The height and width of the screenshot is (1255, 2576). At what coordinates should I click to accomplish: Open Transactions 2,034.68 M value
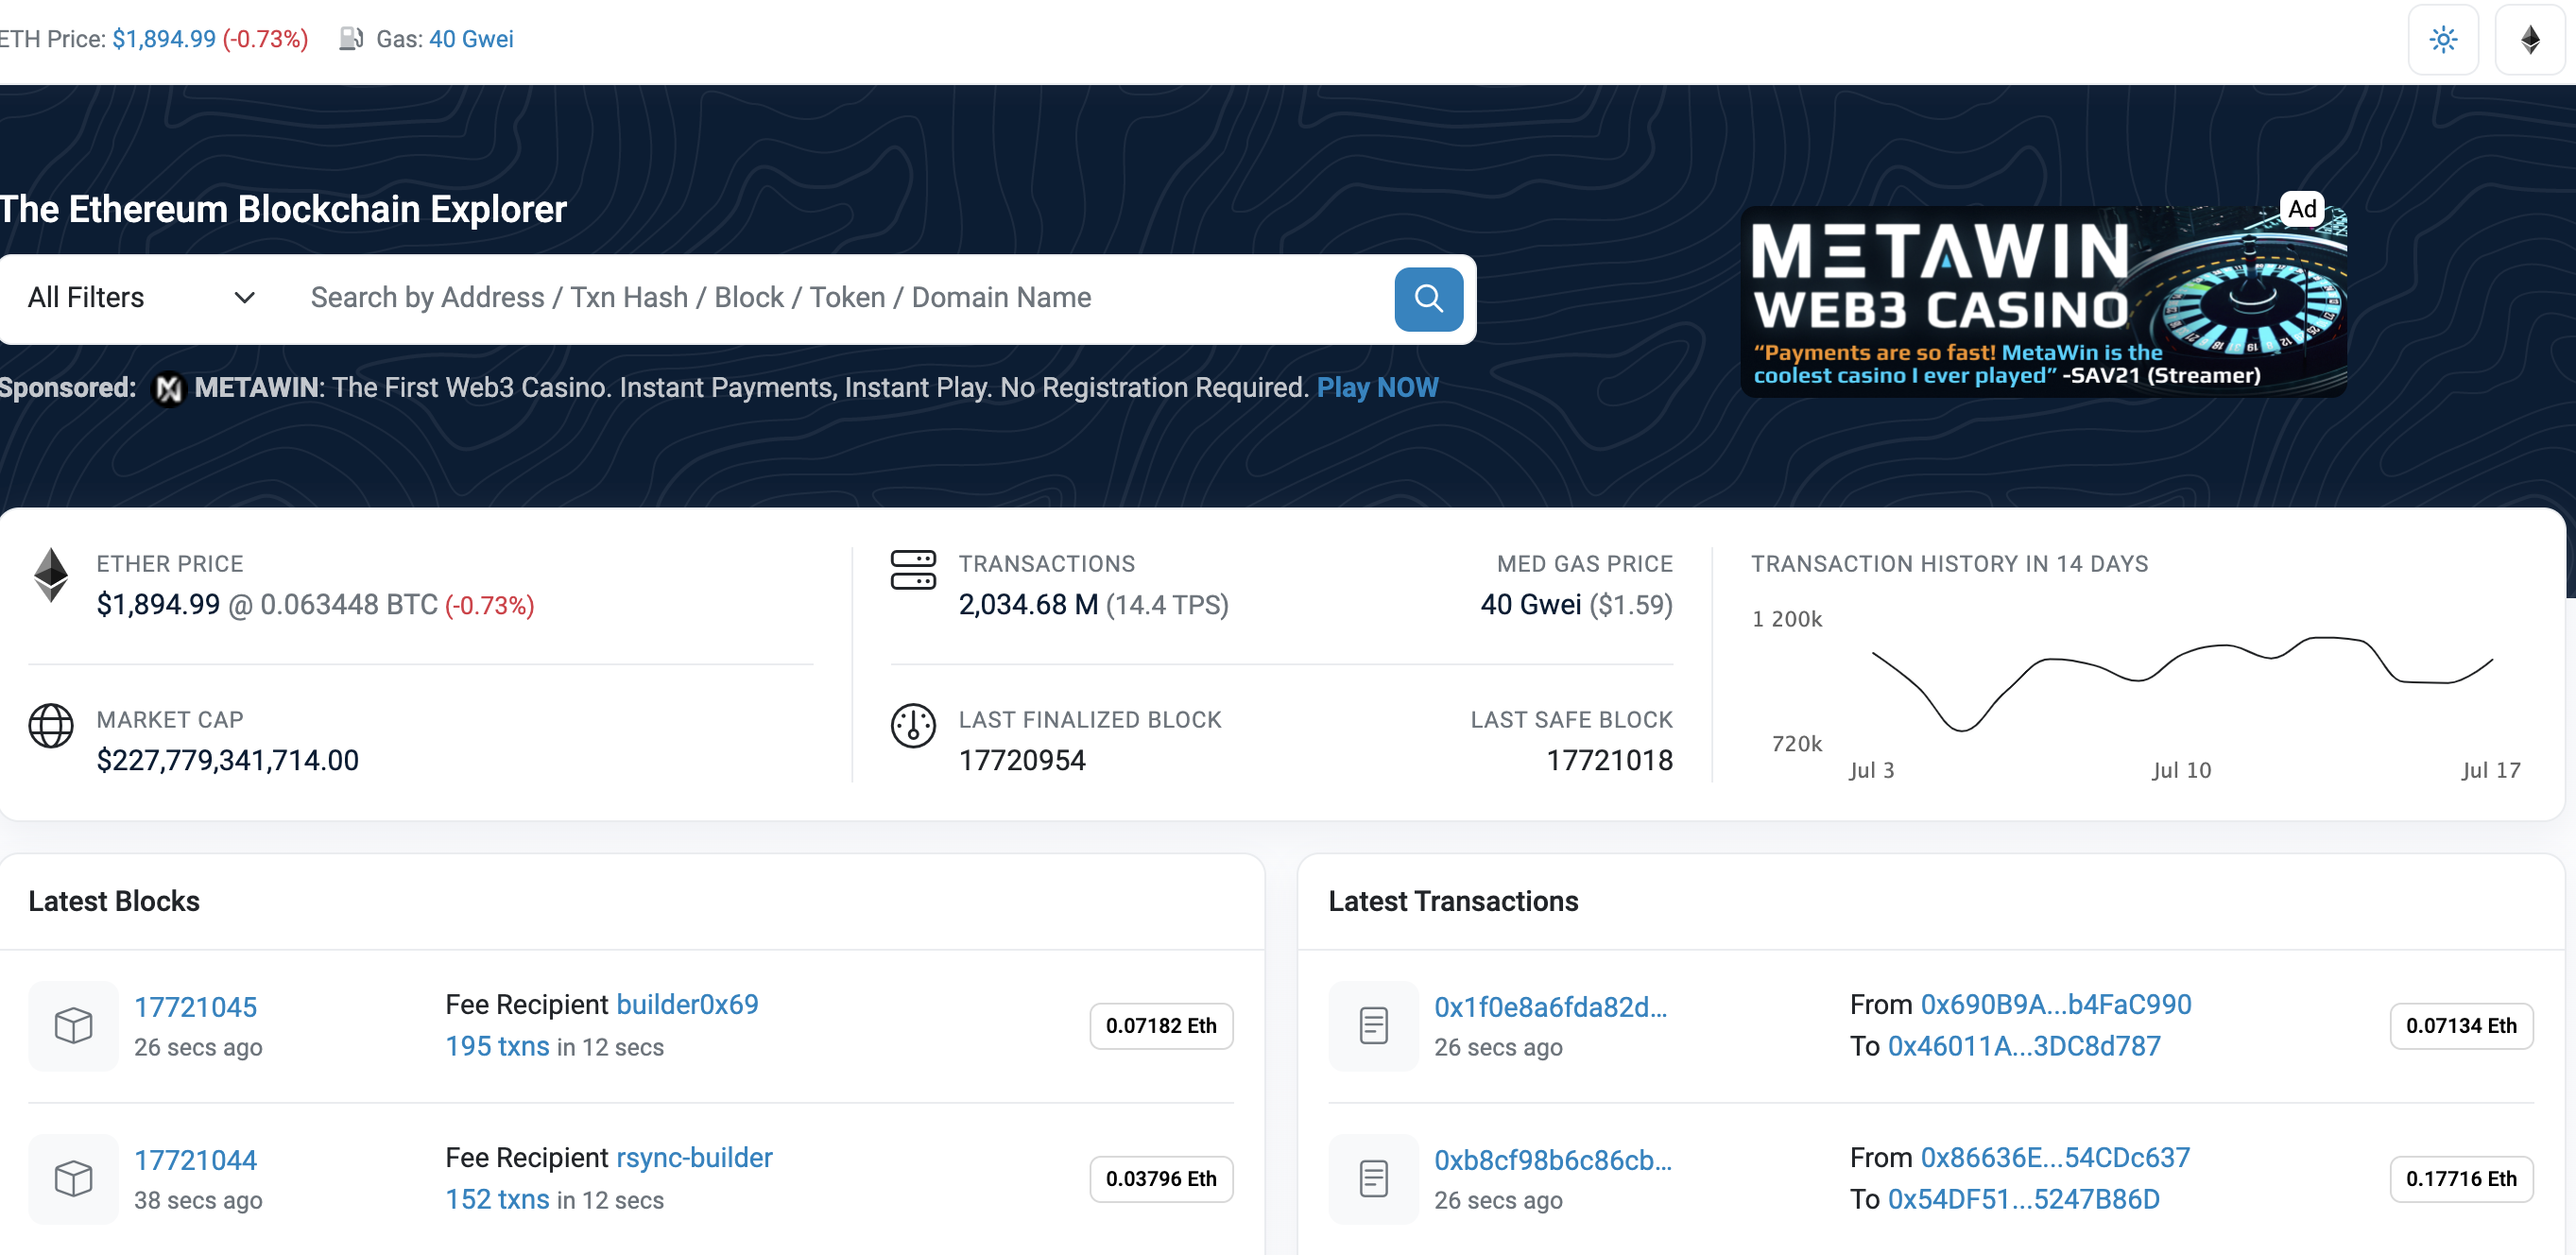click(x=1028, y=605)
